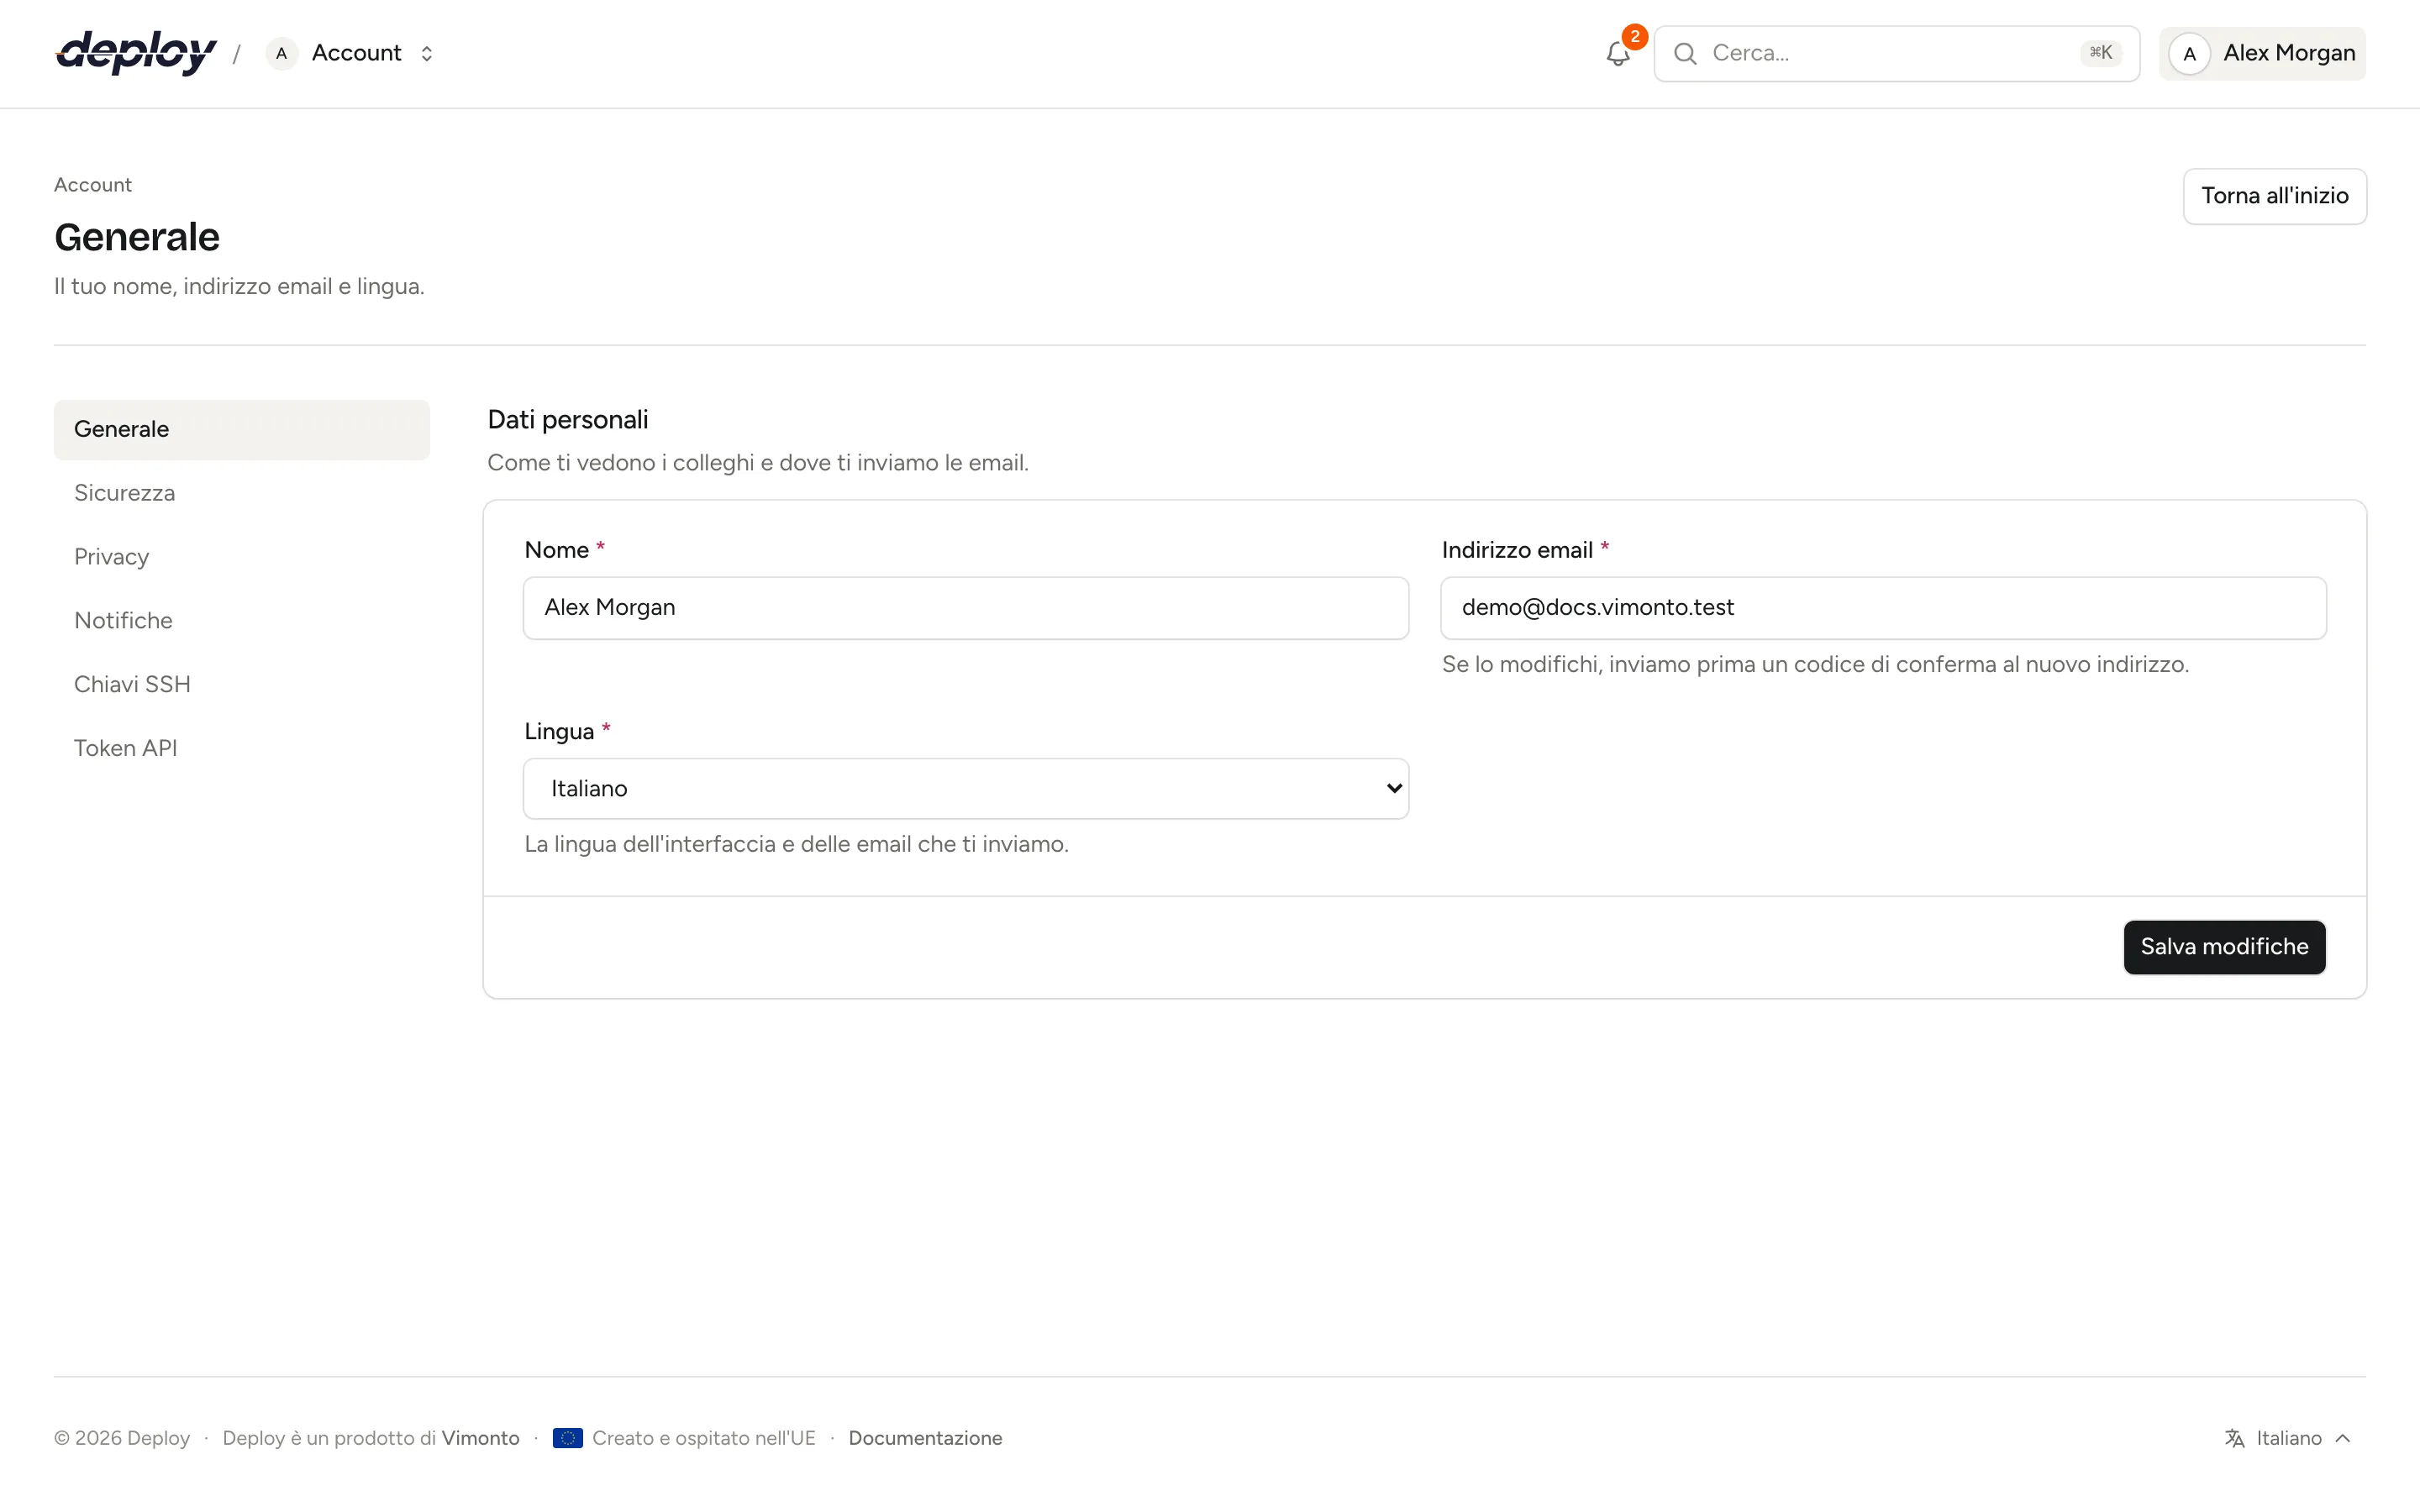This screenshot has height=1512, width=2420.
Task: Expand the footer Italiano language menu
Action: 2288,1438
